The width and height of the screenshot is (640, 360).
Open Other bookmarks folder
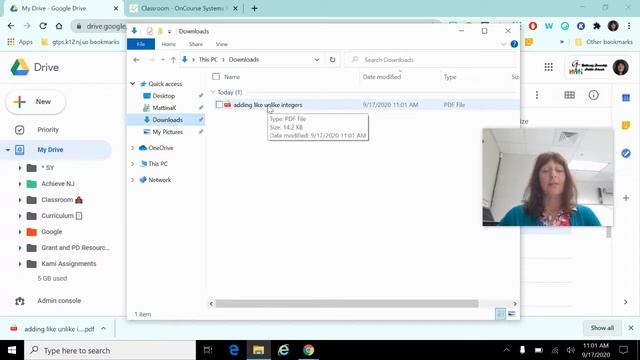pos(603,42)
